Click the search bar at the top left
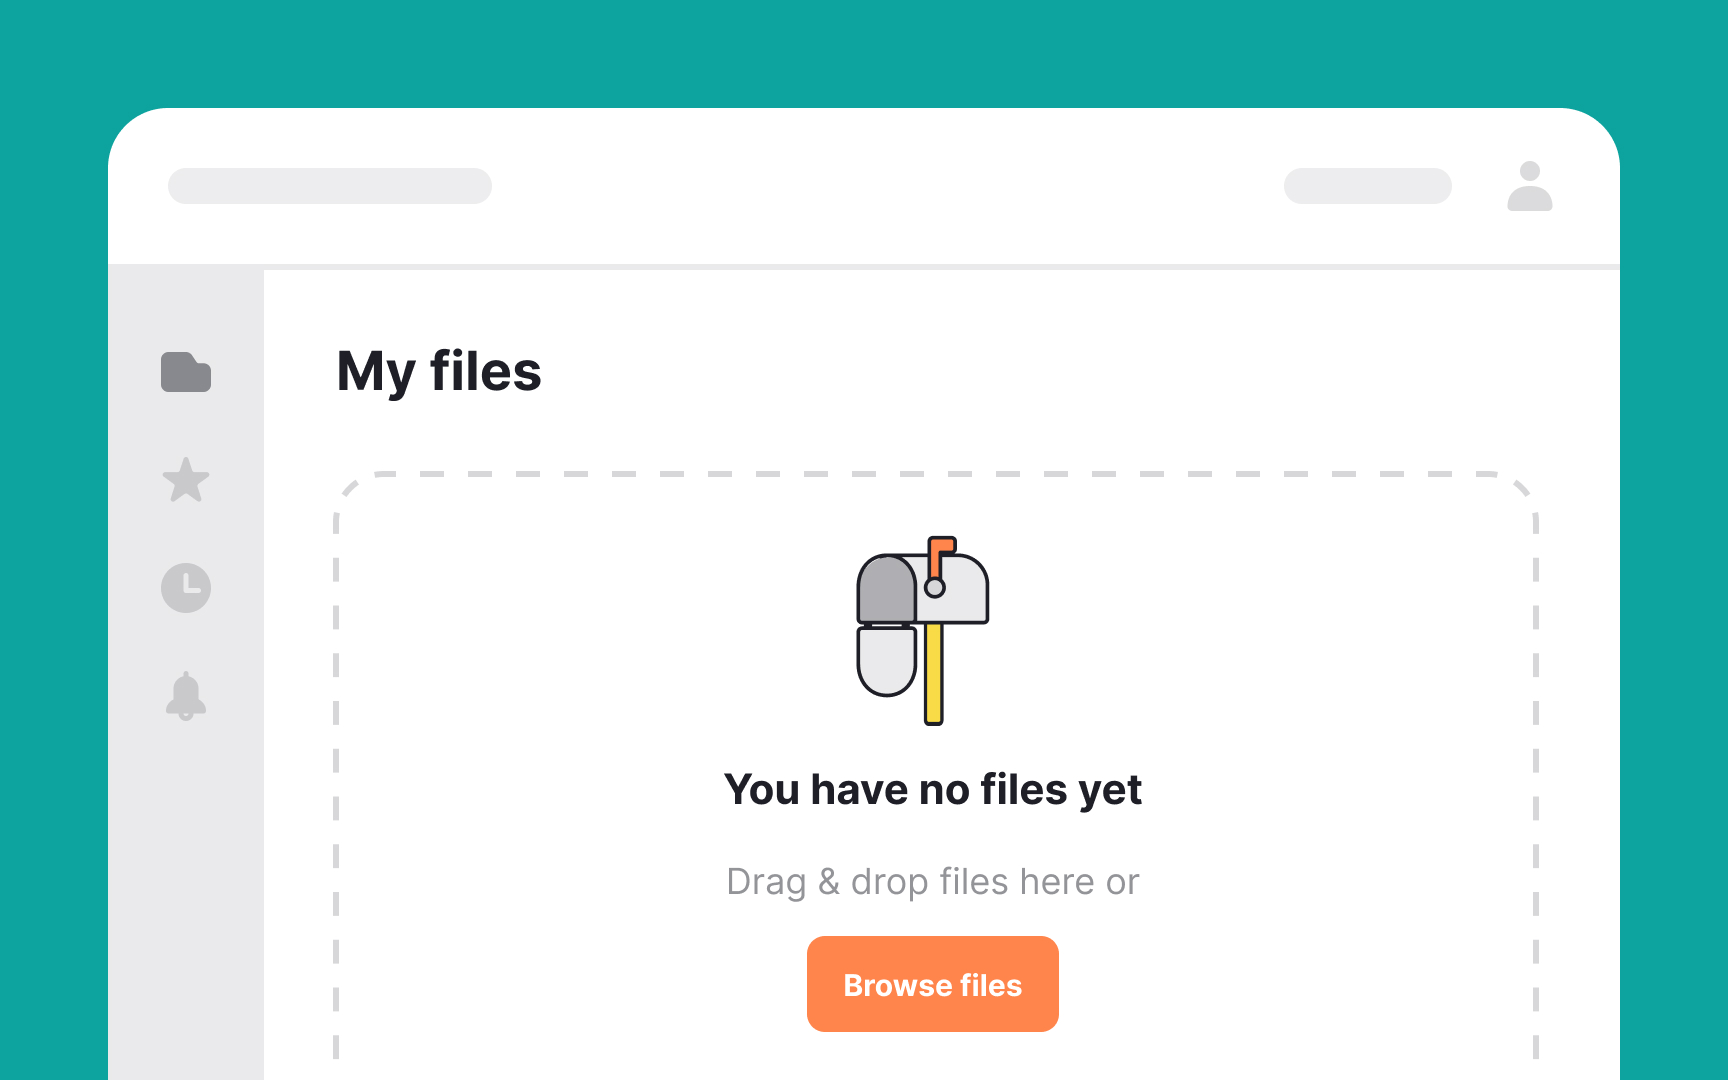Image resolution: width=1728 pixels, height=1080 pixels. click(330, 186)
